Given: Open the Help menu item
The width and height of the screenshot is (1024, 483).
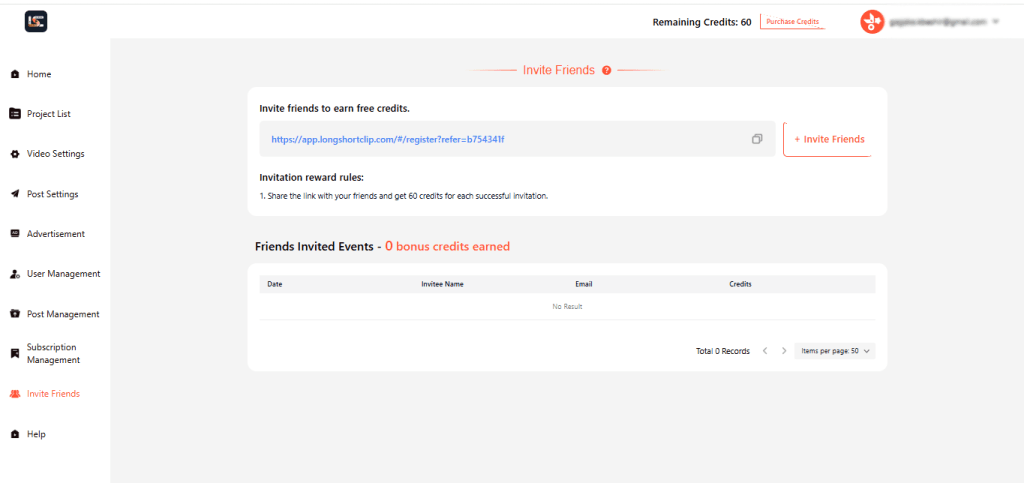Looking at the screenshot, I should [x=36, y=434].
